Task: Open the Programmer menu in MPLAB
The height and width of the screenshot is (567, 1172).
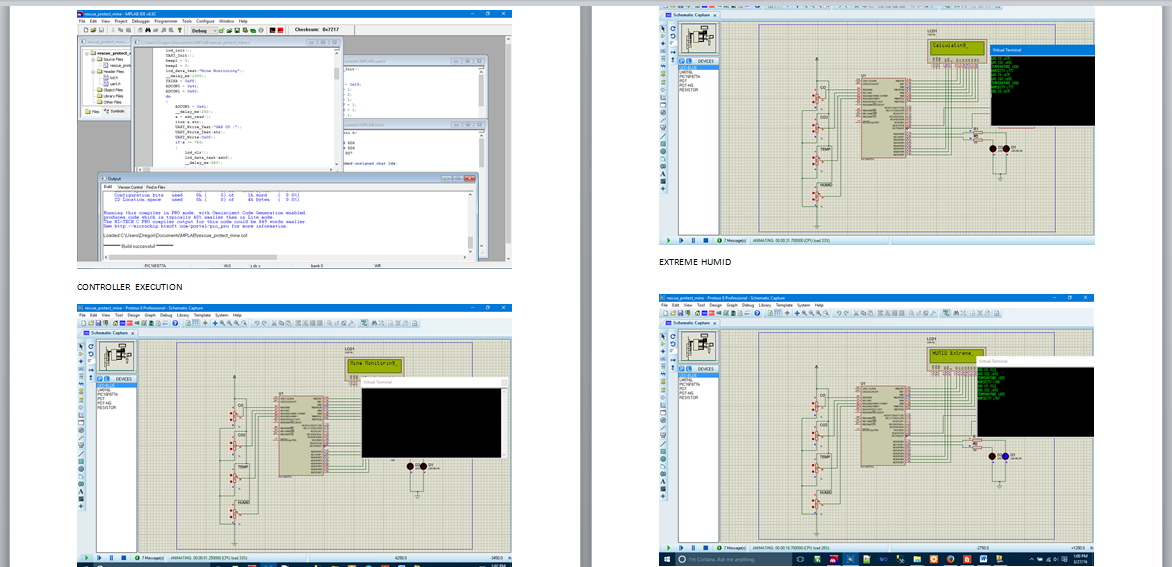Action: [x=167, y=20]
